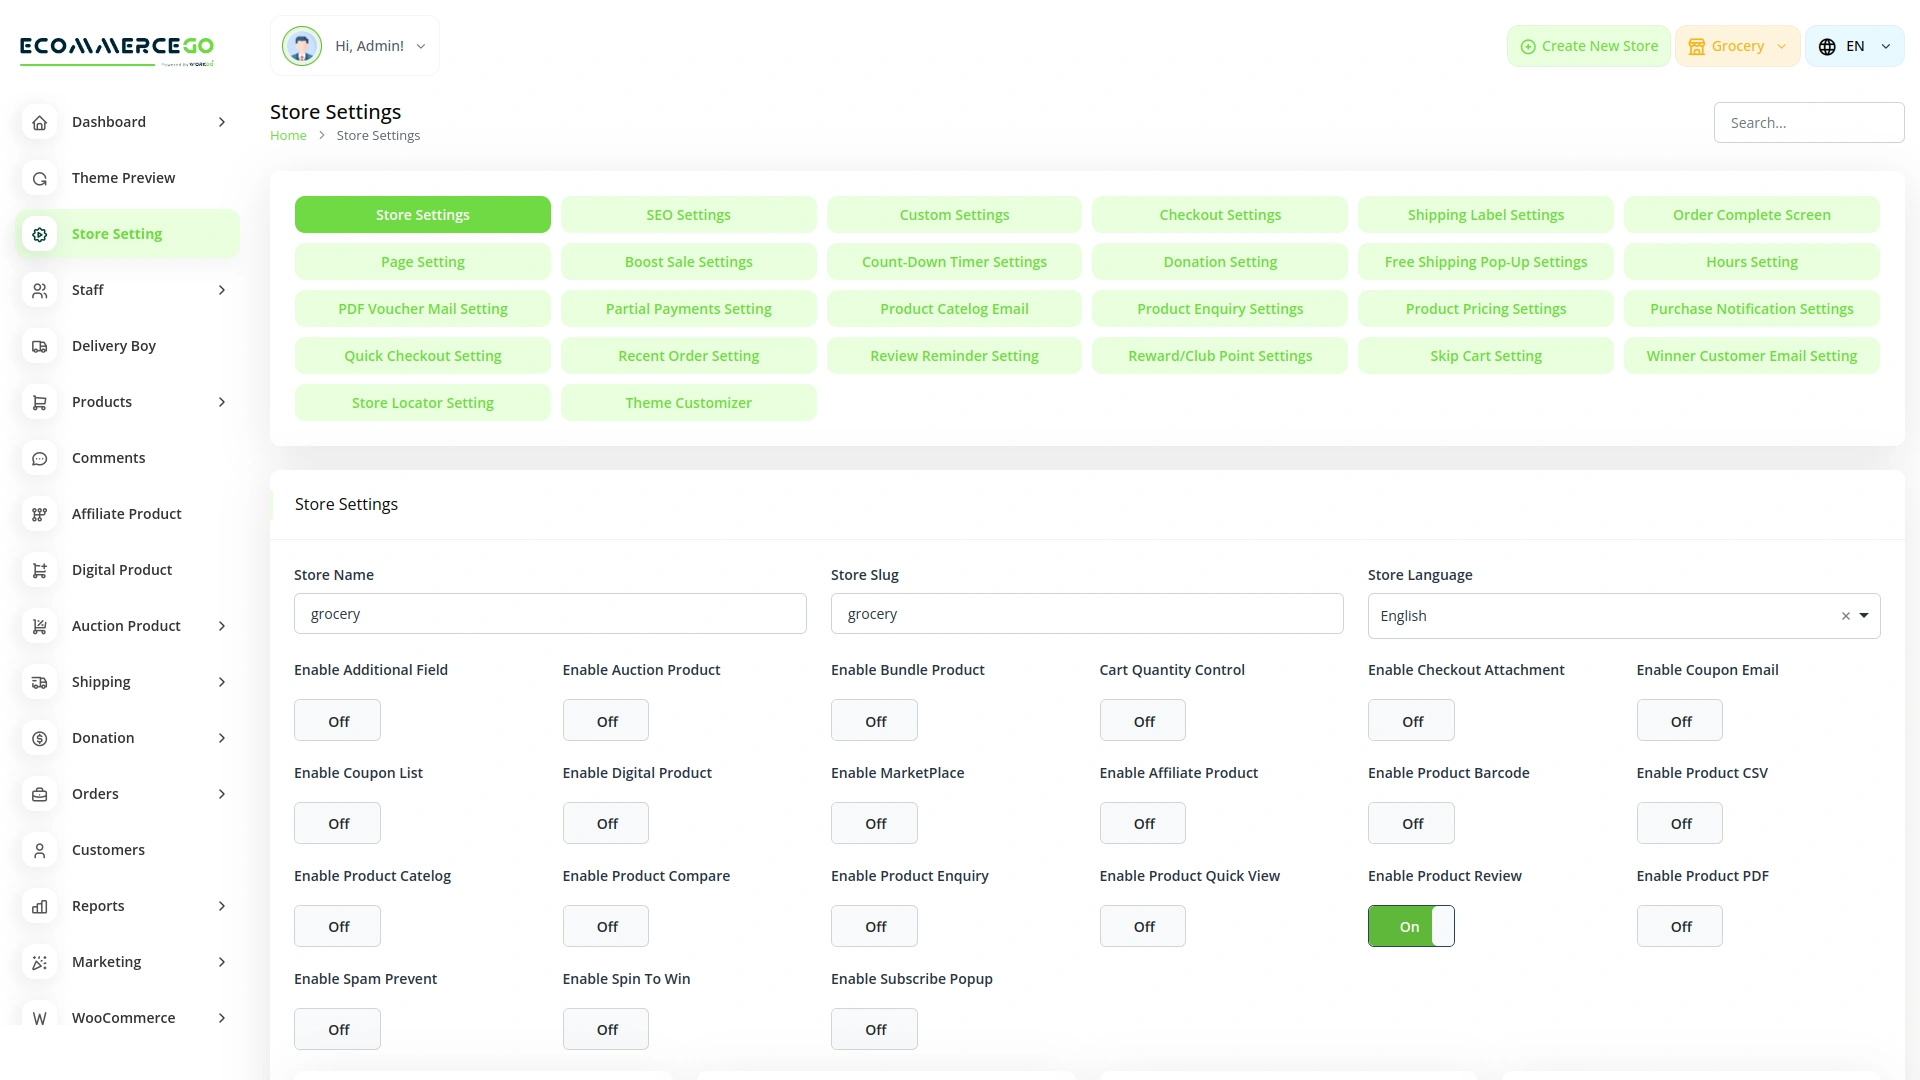
Task: Click the Comments bubble icon
Action: [x=40, y=458]
